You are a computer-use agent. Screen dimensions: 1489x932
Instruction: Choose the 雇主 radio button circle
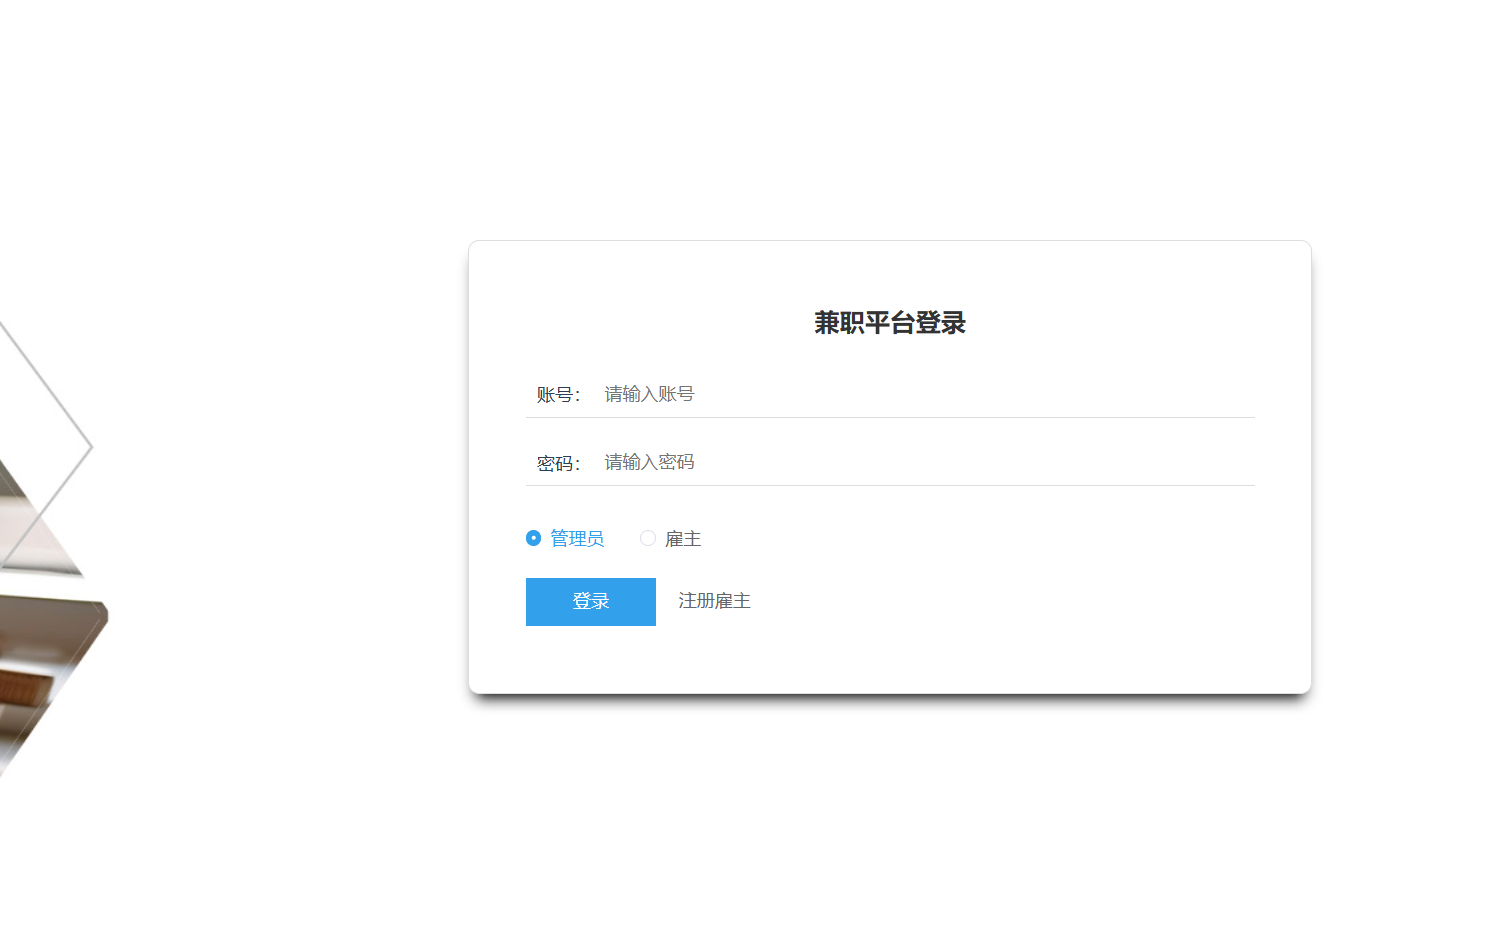[x=648, y=538]
